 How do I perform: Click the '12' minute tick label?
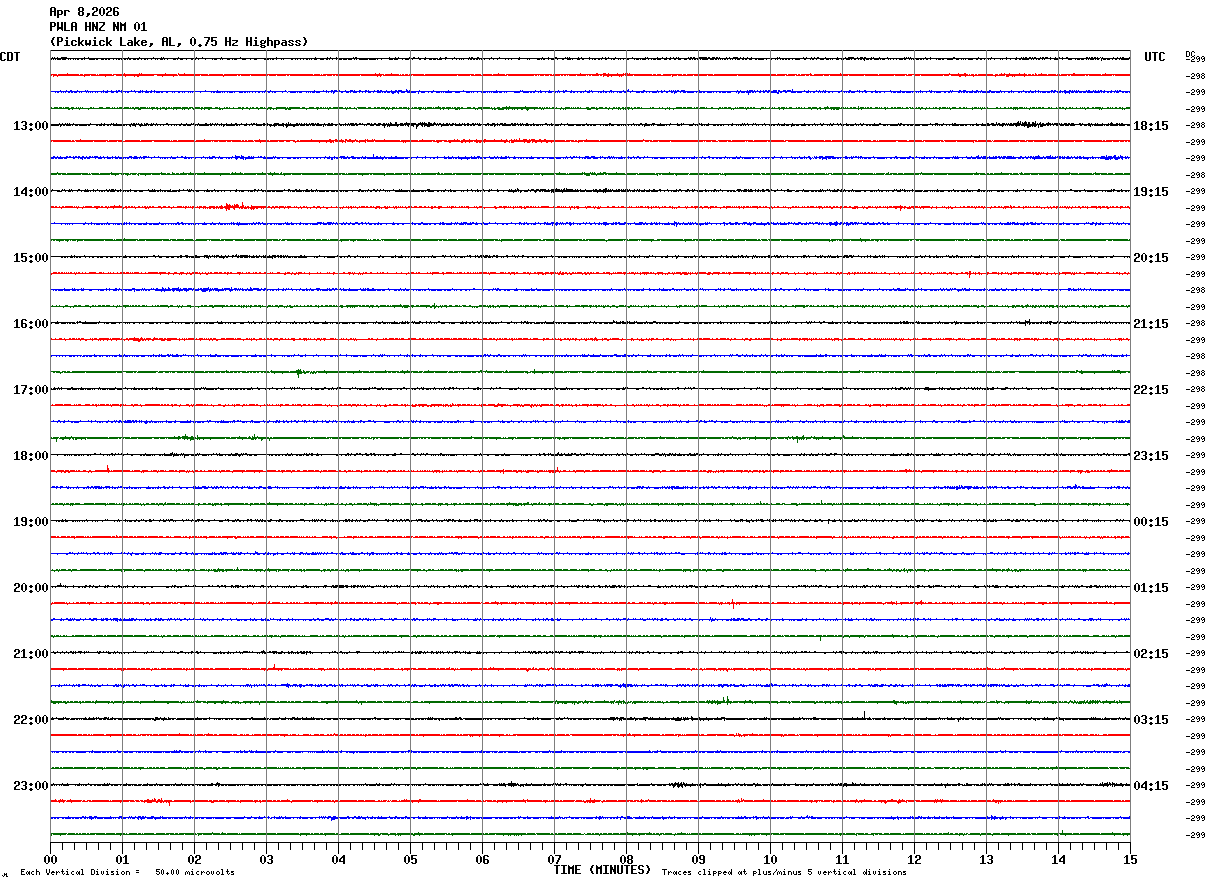click(914, 859)
